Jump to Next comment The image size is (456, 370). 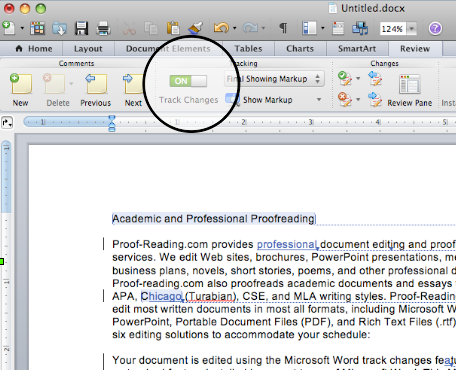(x=133, y=90)
